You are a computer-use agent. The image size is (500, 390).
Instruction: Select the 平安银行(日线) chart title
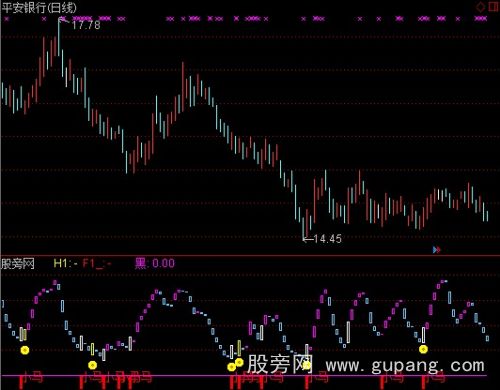[x=39, y=7]
